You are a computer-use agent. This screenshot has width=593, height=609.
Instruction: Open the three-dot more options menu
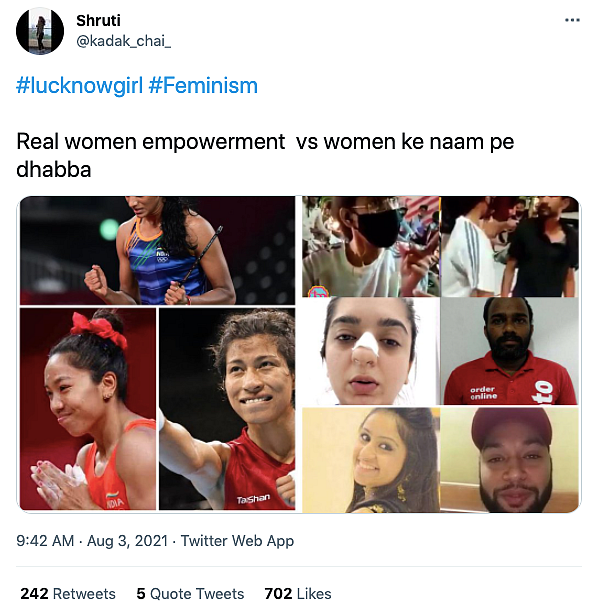(x=572, y=20)
